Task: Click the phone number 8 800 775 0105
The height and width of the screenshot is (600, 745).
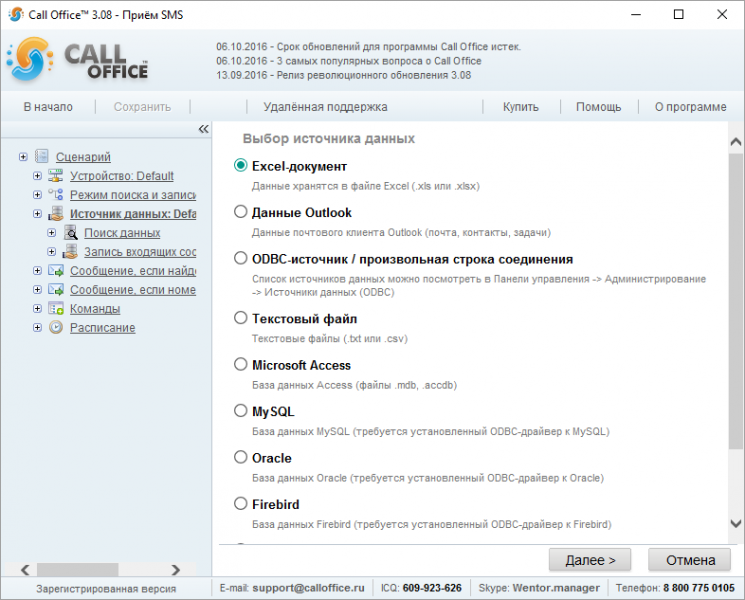Action: [x=699, y=588]
